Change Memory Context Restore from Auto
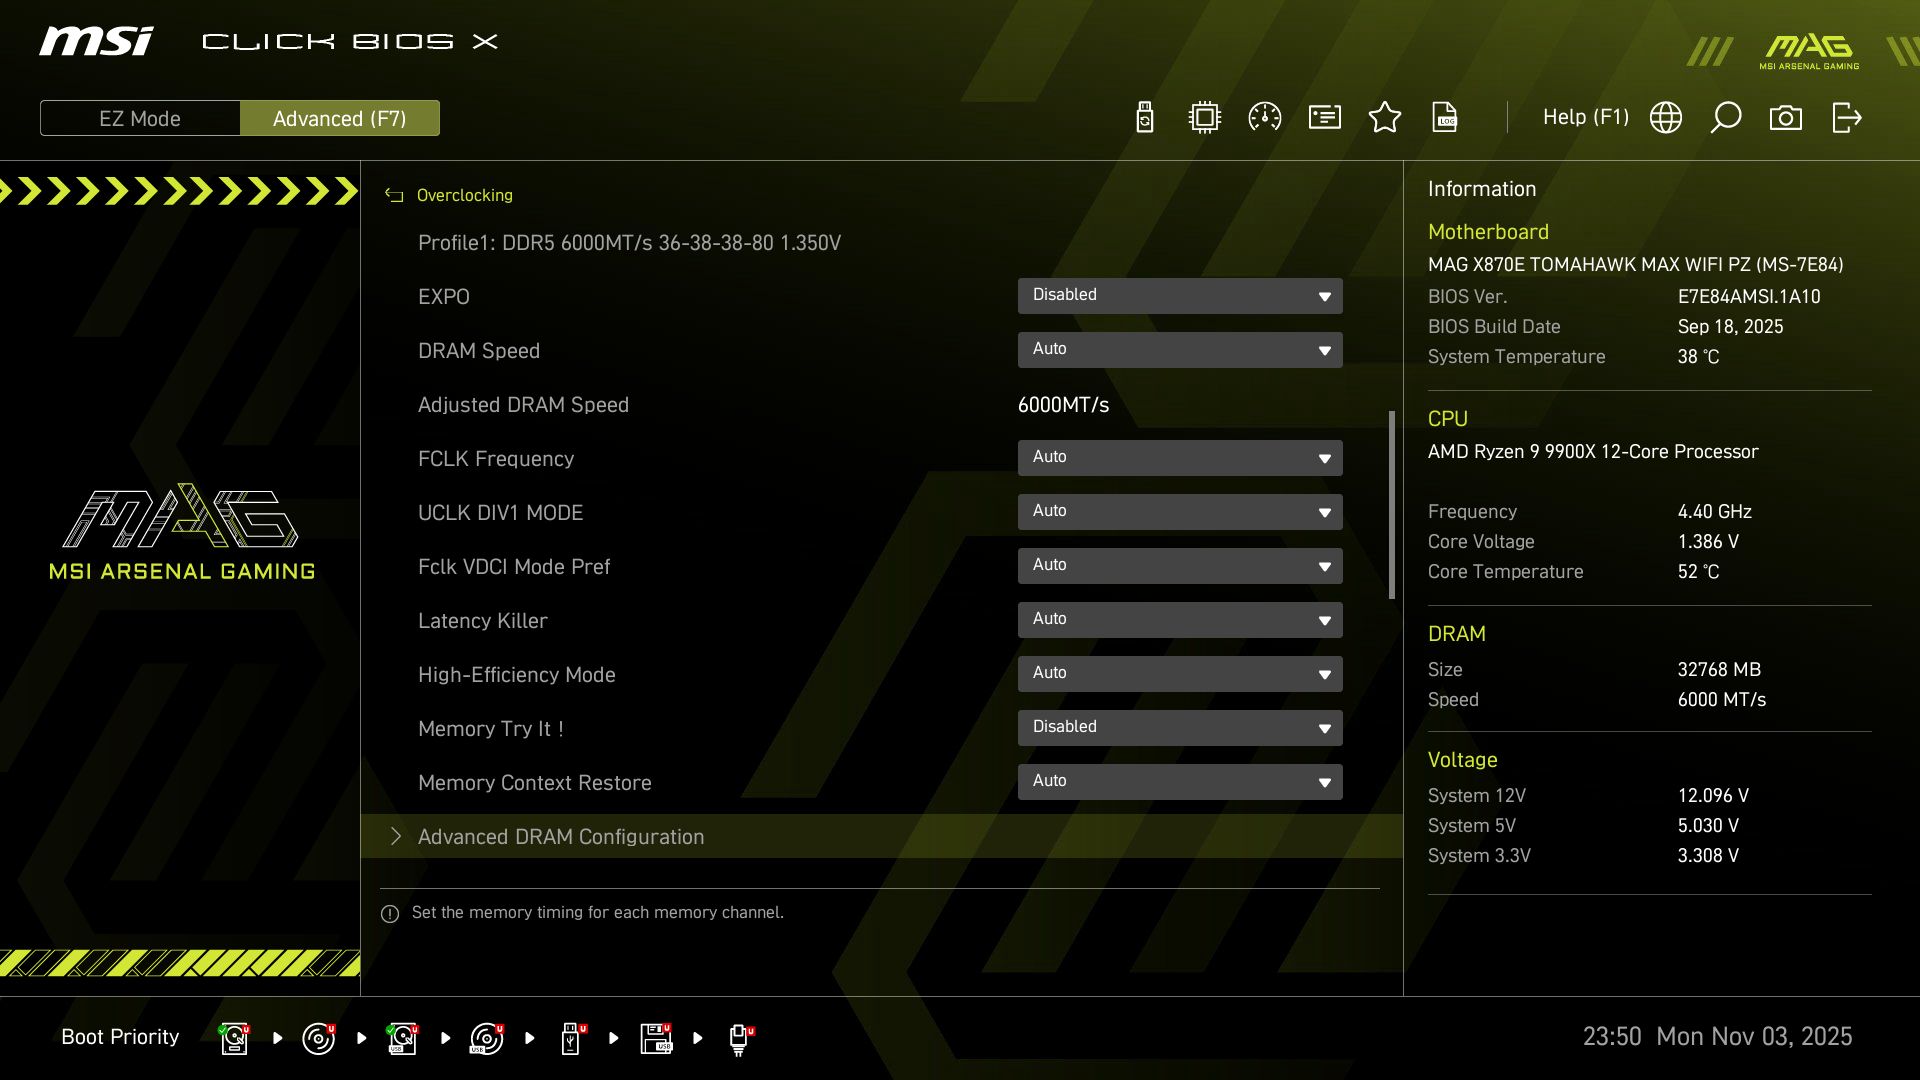The image size is (1920, 1080). 1180,781
